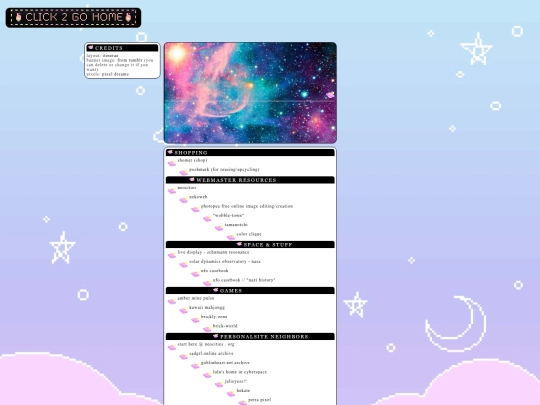Open 'start here @ neocities . org' link
The height and width of the screenshot is (405, 540).
tap(206, 344)
